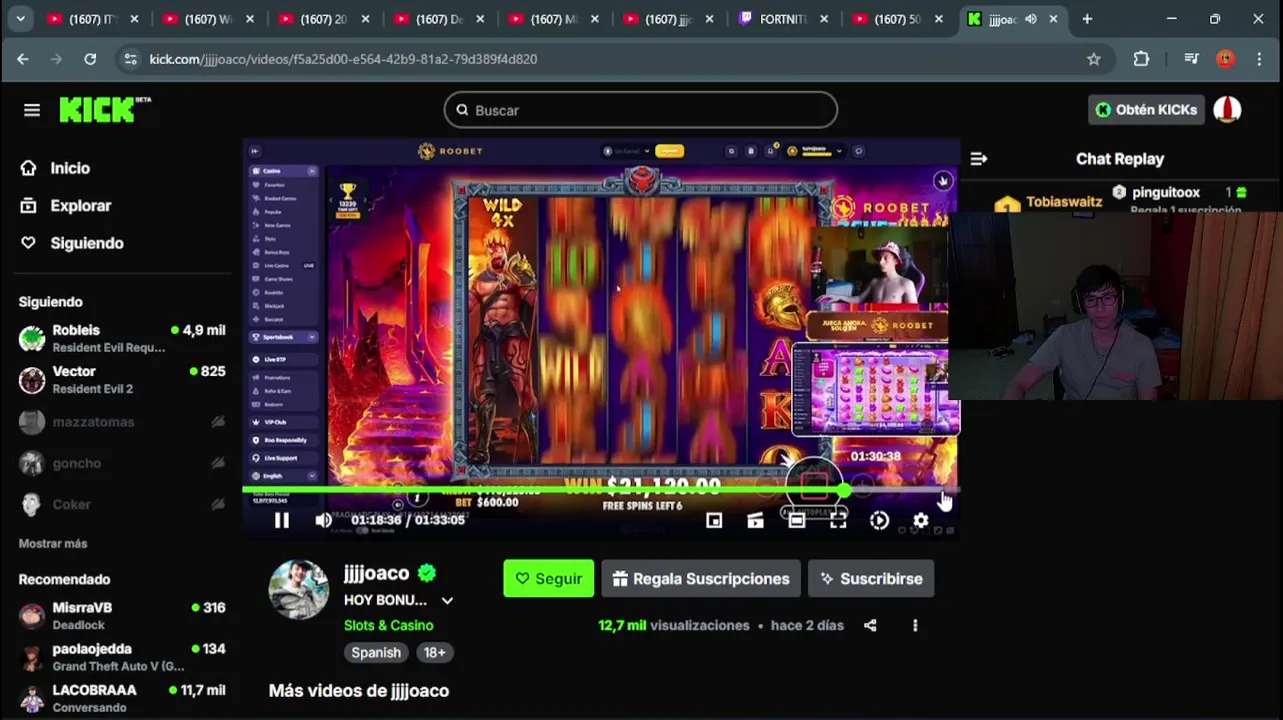This screenshot has height=720, width=1283.
Task: Create a clip with the clapperboard icon
Action: 755,520
